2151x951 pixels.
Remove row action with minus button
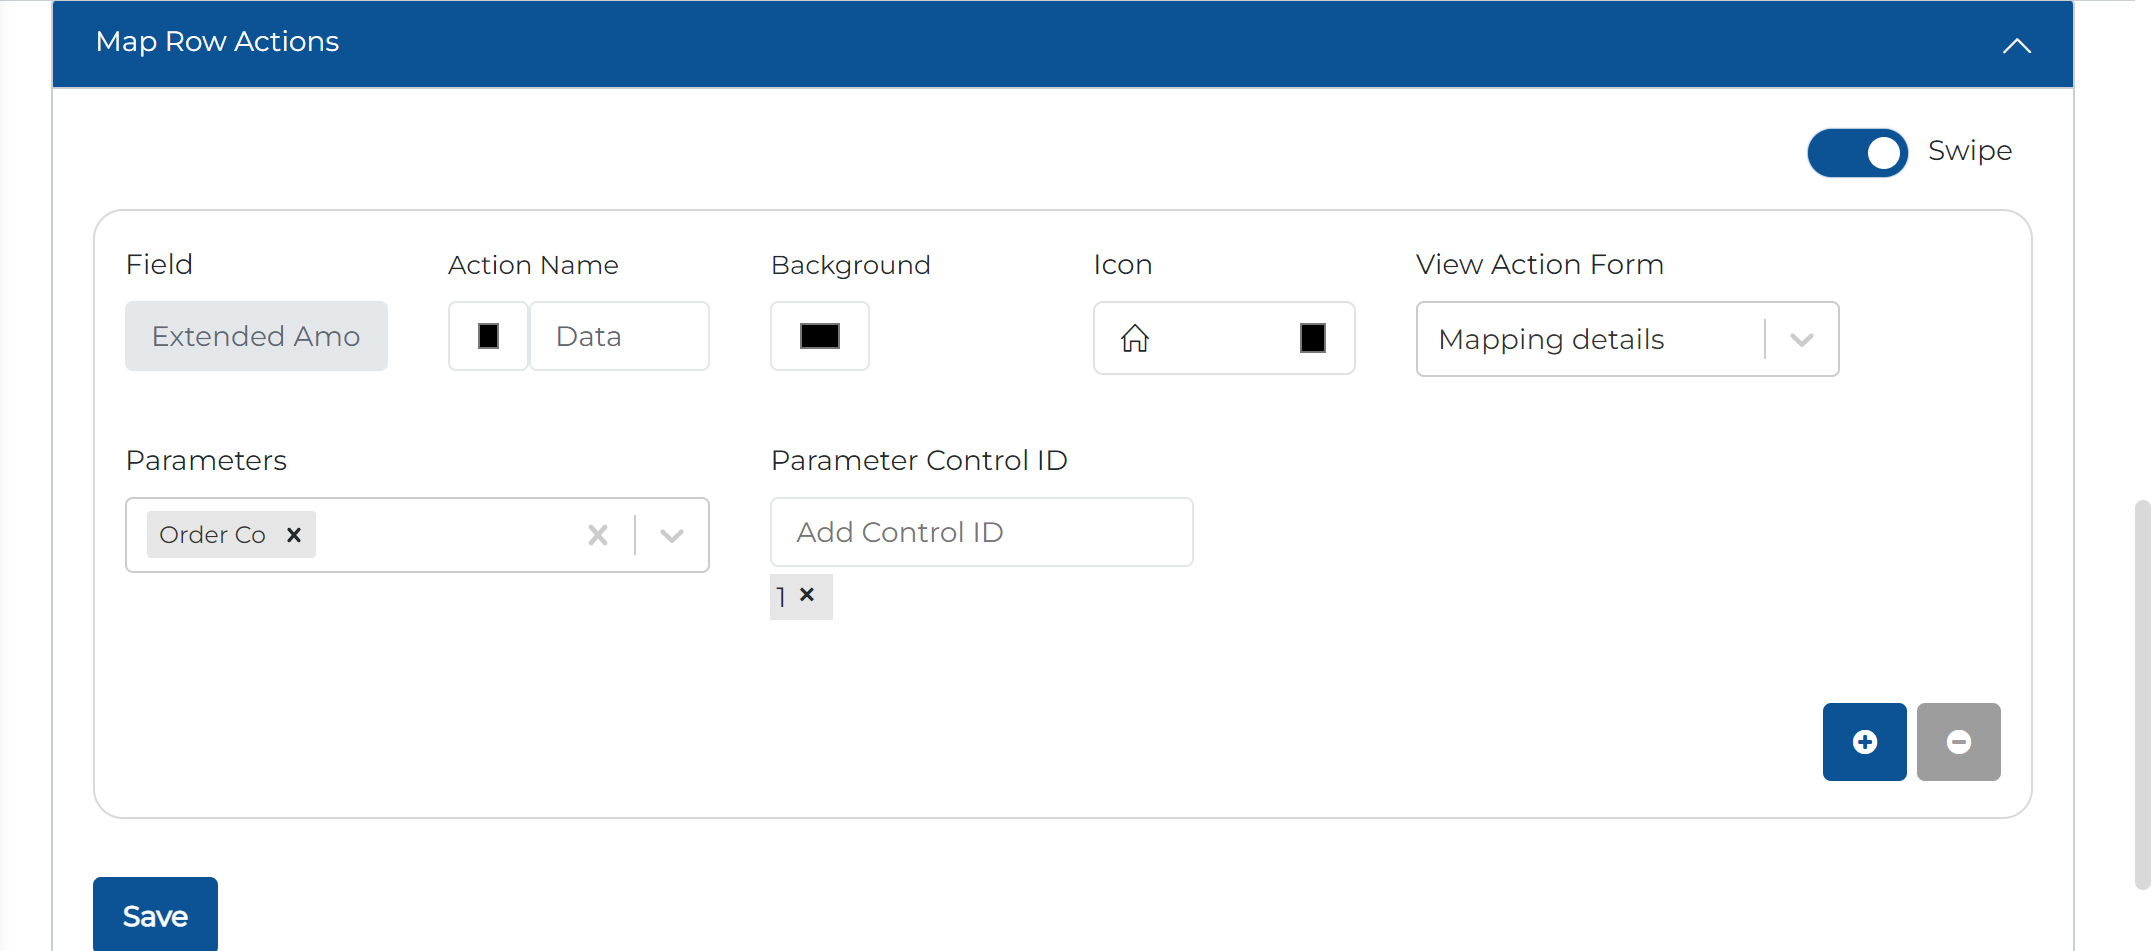tap(1958, 742)
